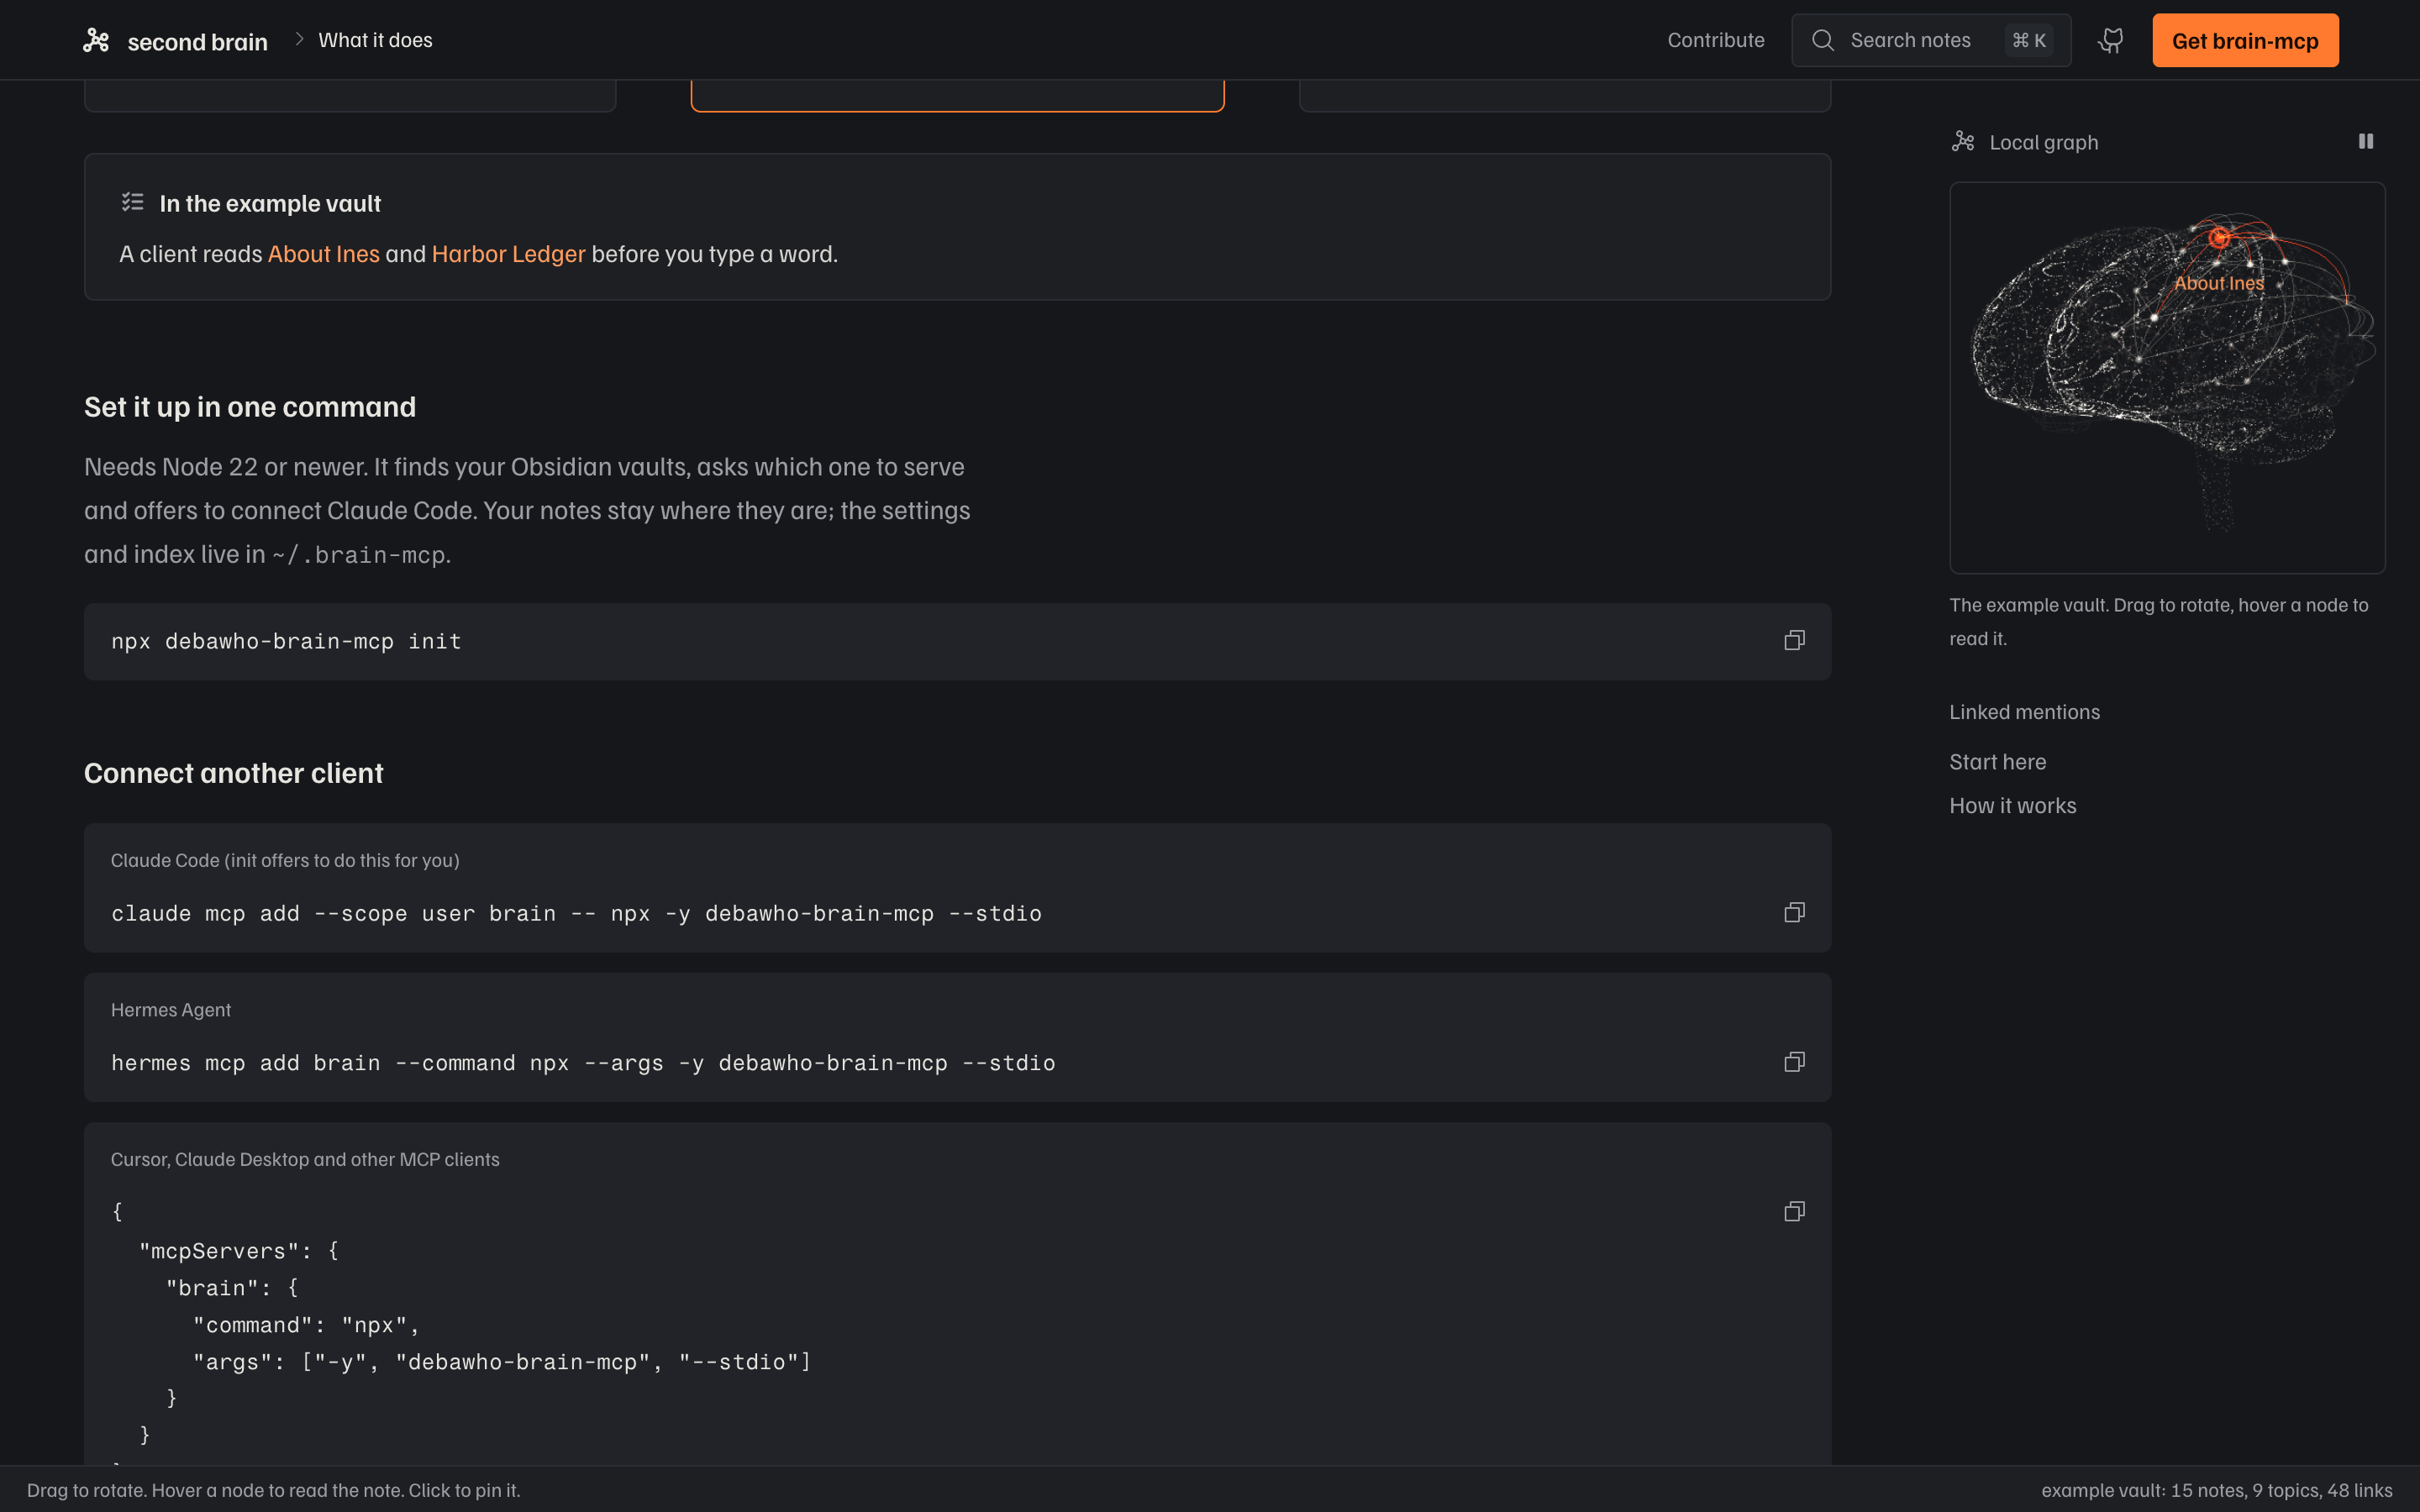Click the Set it up in one command heading
Viewport: 2420px width, 1512px height.
250,407
